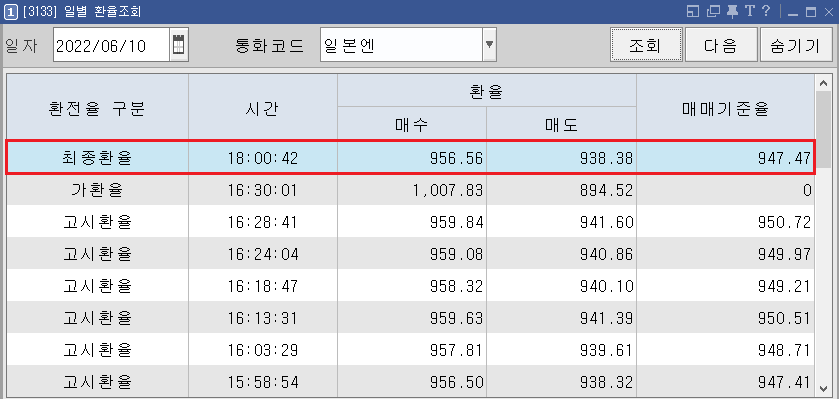
Task: Click the scrollbar down arrow
Action: [823, 388]
